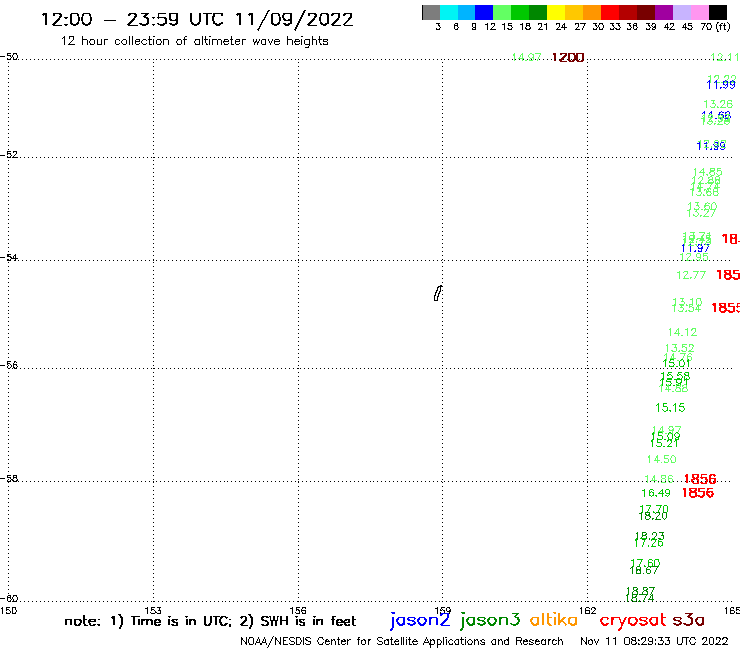
Task: Click the 162 longitude axis label
Action: (587, 610)
